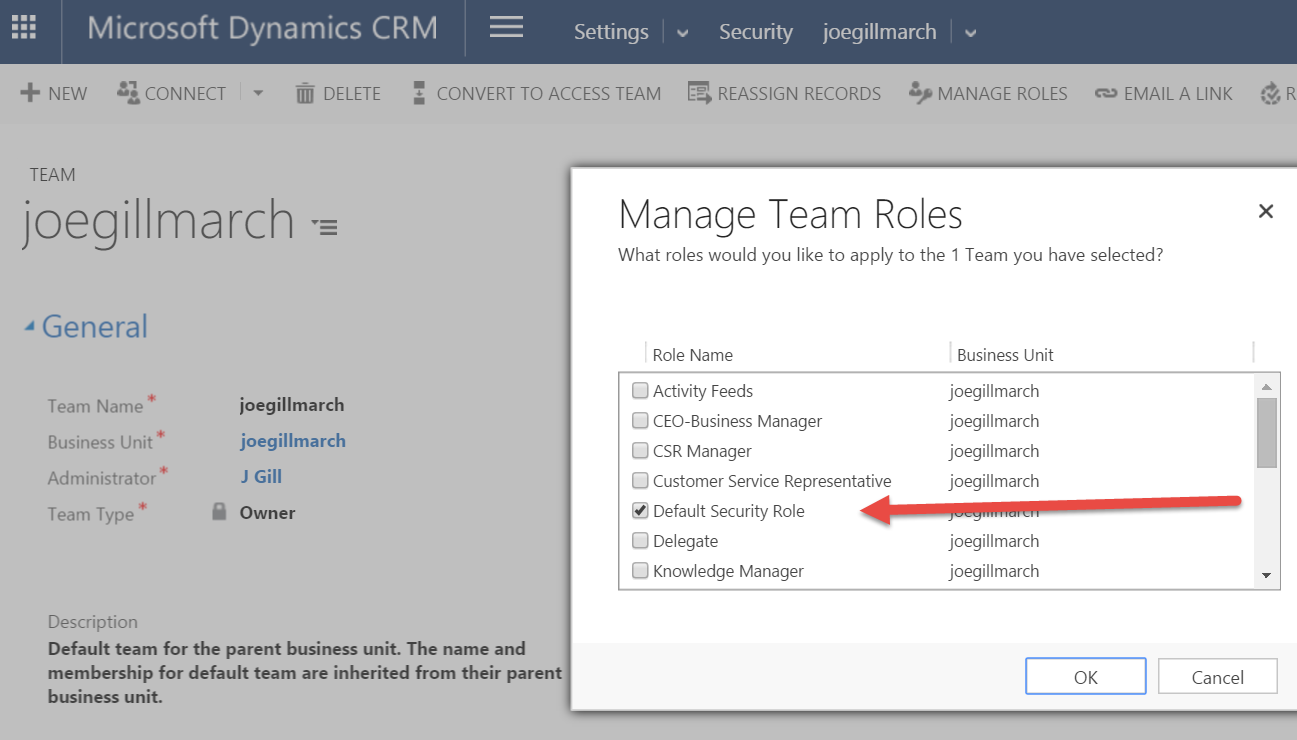The image size is (1297, 740).
Task: Dismiss the dialog with Cancel
Action: click(x=1218, y=677)
